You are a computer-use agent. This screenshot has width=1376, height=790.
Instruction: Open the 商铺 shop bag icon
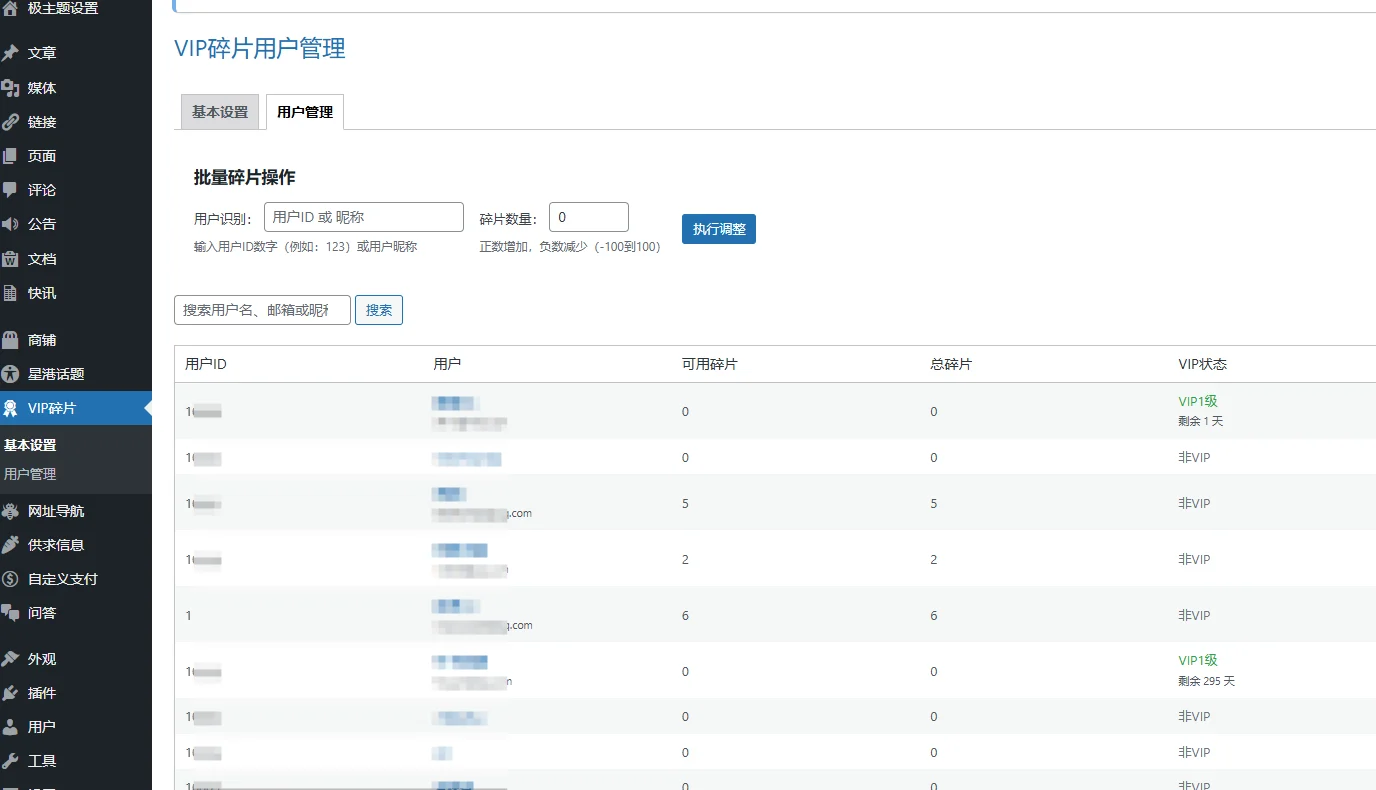pos(11,340)
